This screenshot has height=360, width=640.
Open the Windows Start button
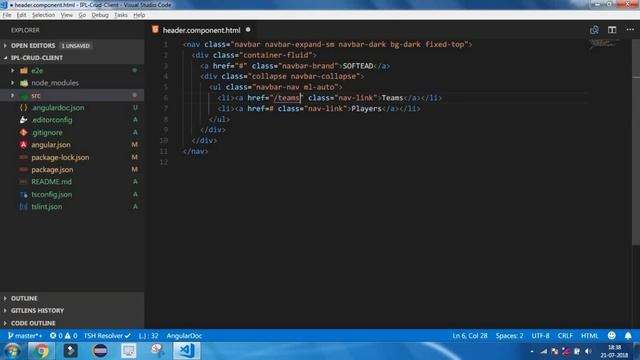coord(12,351)
